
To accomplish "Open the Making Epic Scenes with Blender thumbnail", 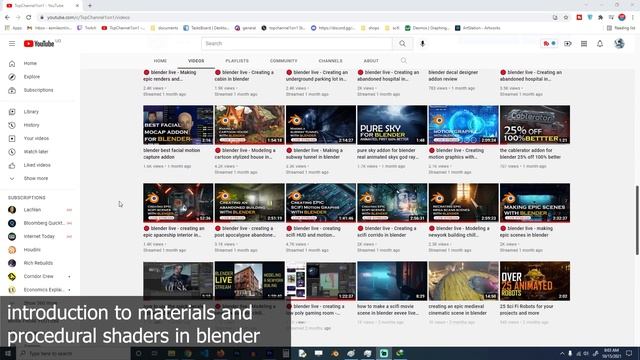I will click(535, 203).
